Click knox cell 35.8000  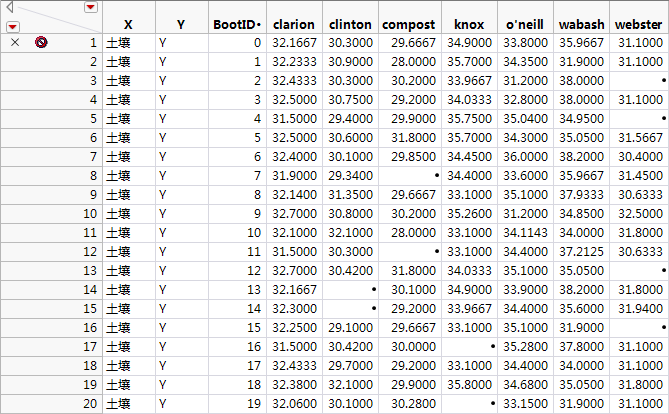click(x=469, y=385)
